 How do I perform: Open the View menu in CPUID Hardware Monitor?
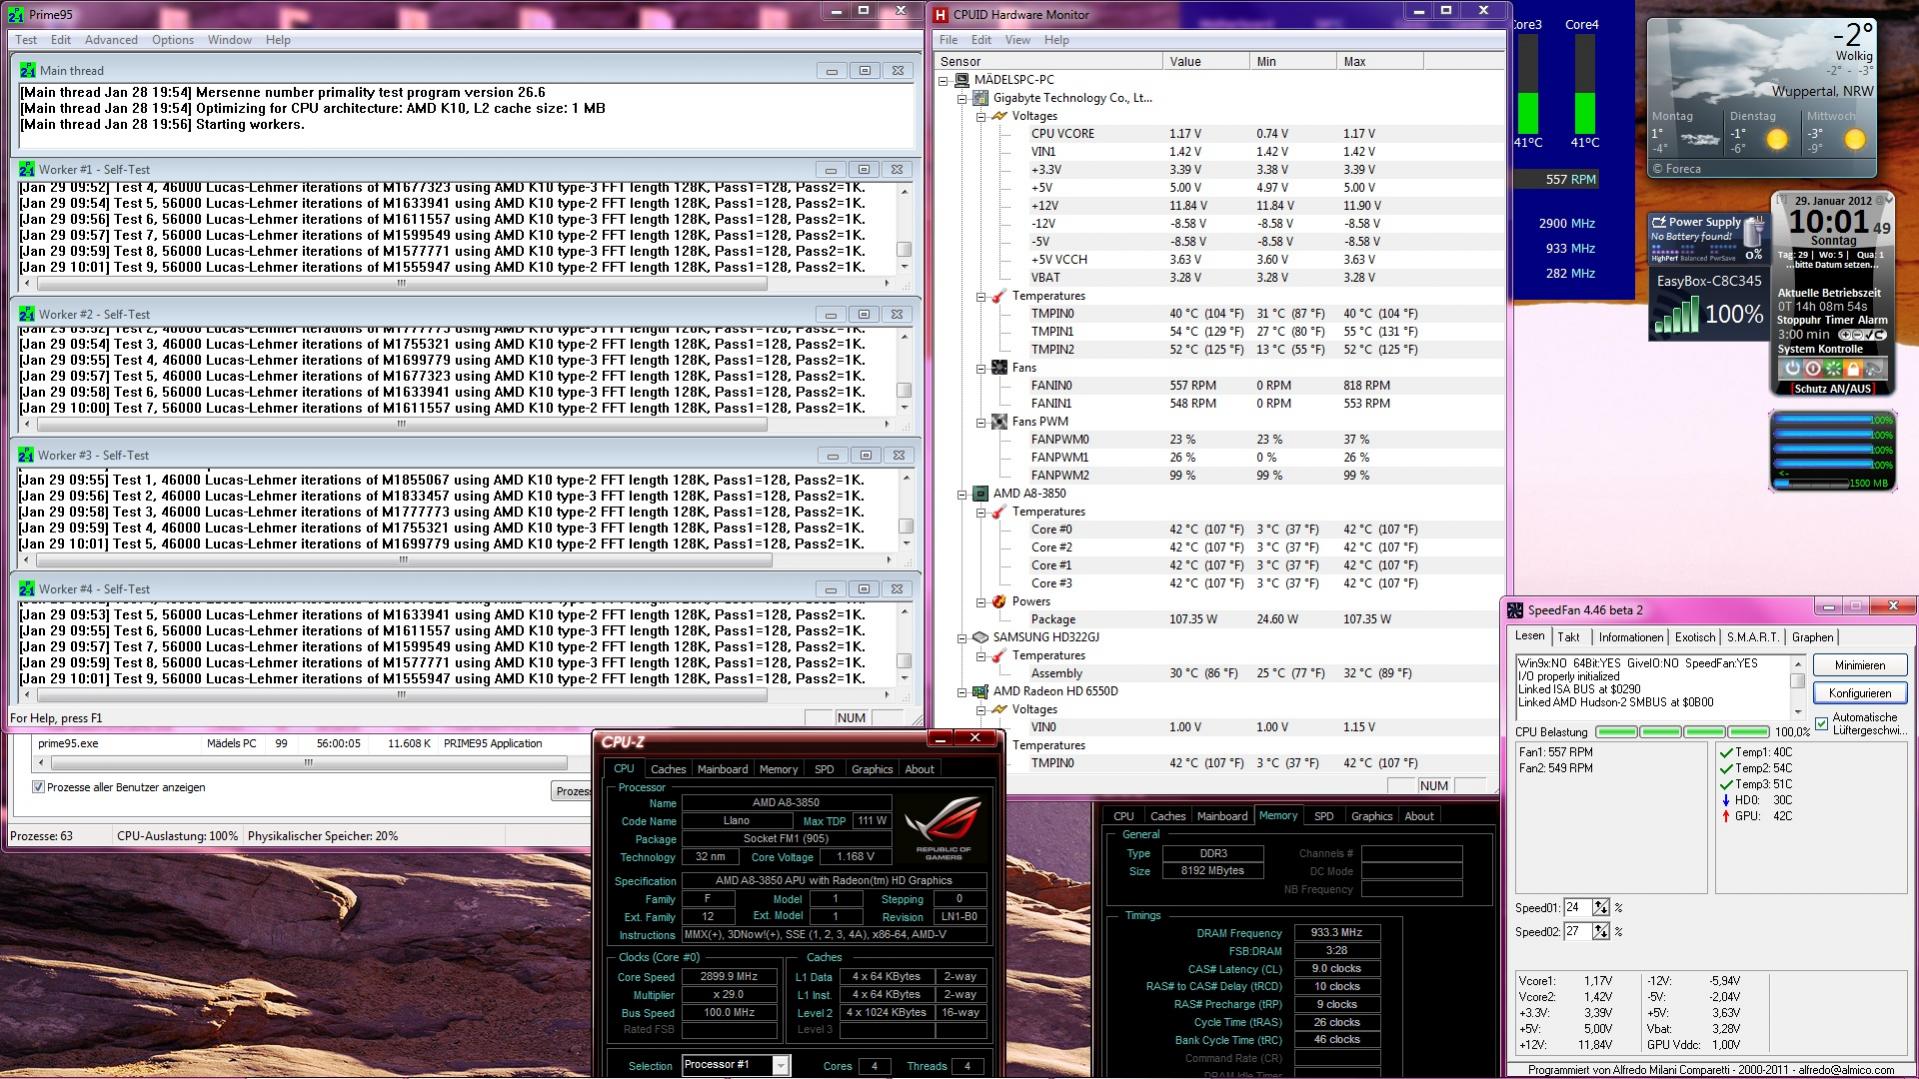coord(1017,40)
